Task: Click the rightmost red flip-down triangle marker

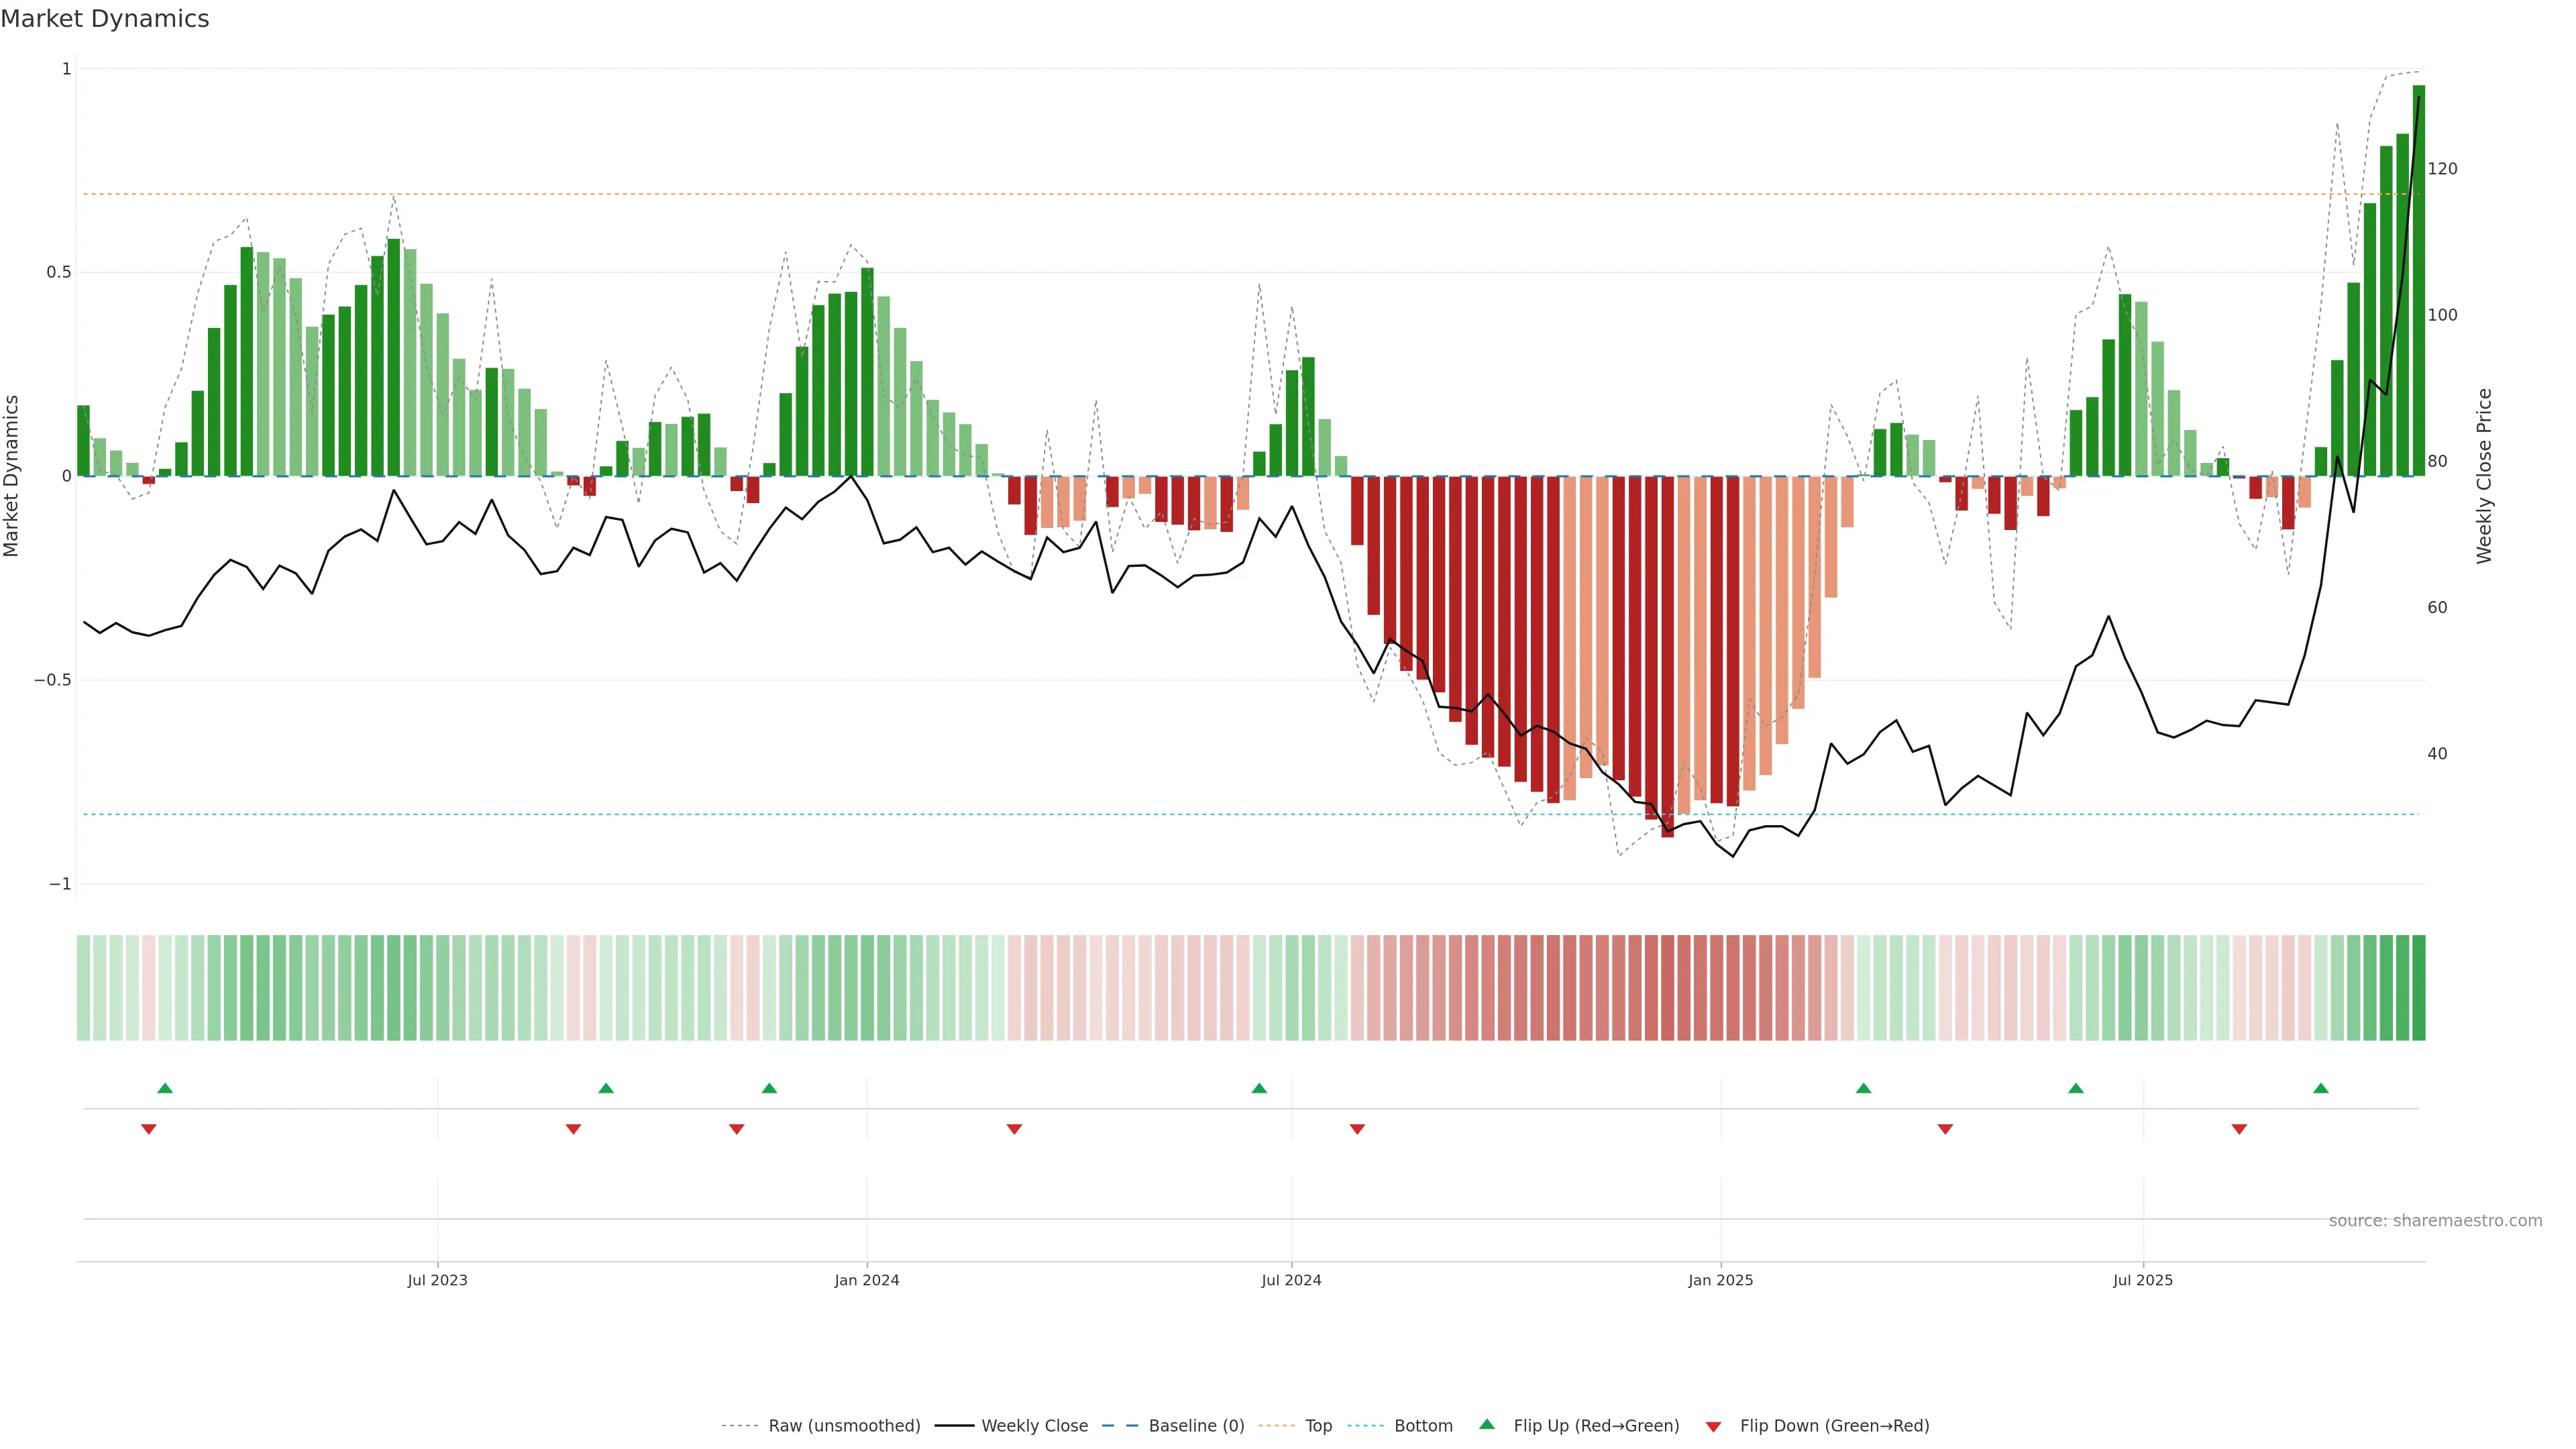Action: 2239,1129
